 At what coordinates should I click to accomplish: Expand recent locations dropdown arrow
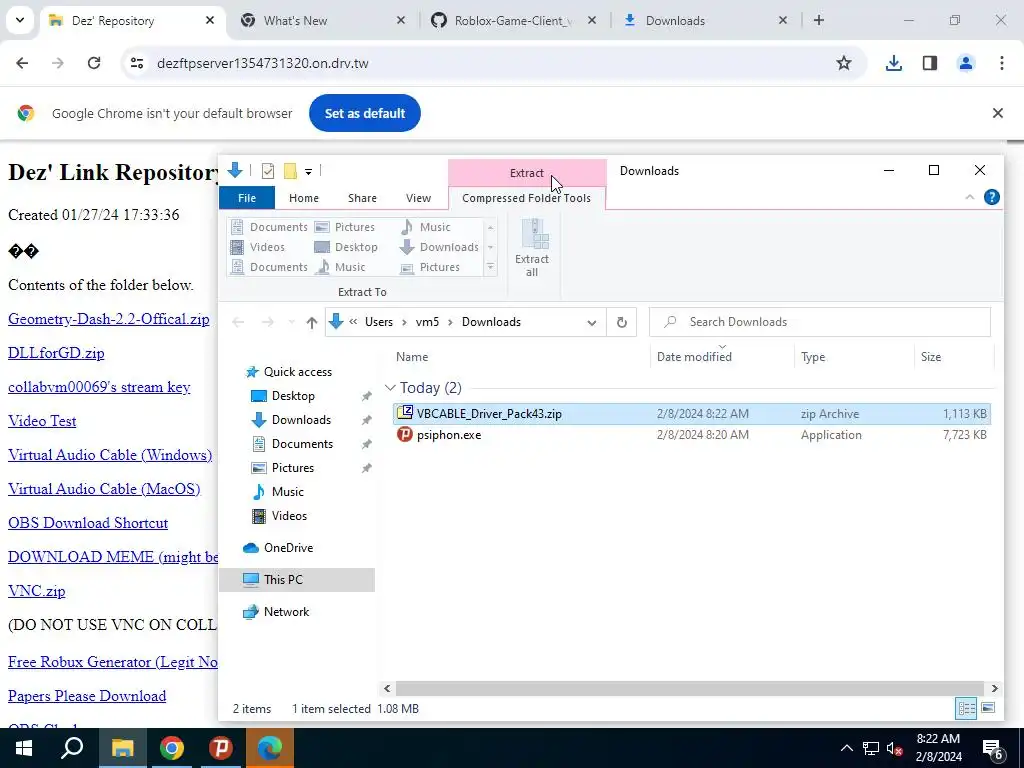(x=291, y=322)
